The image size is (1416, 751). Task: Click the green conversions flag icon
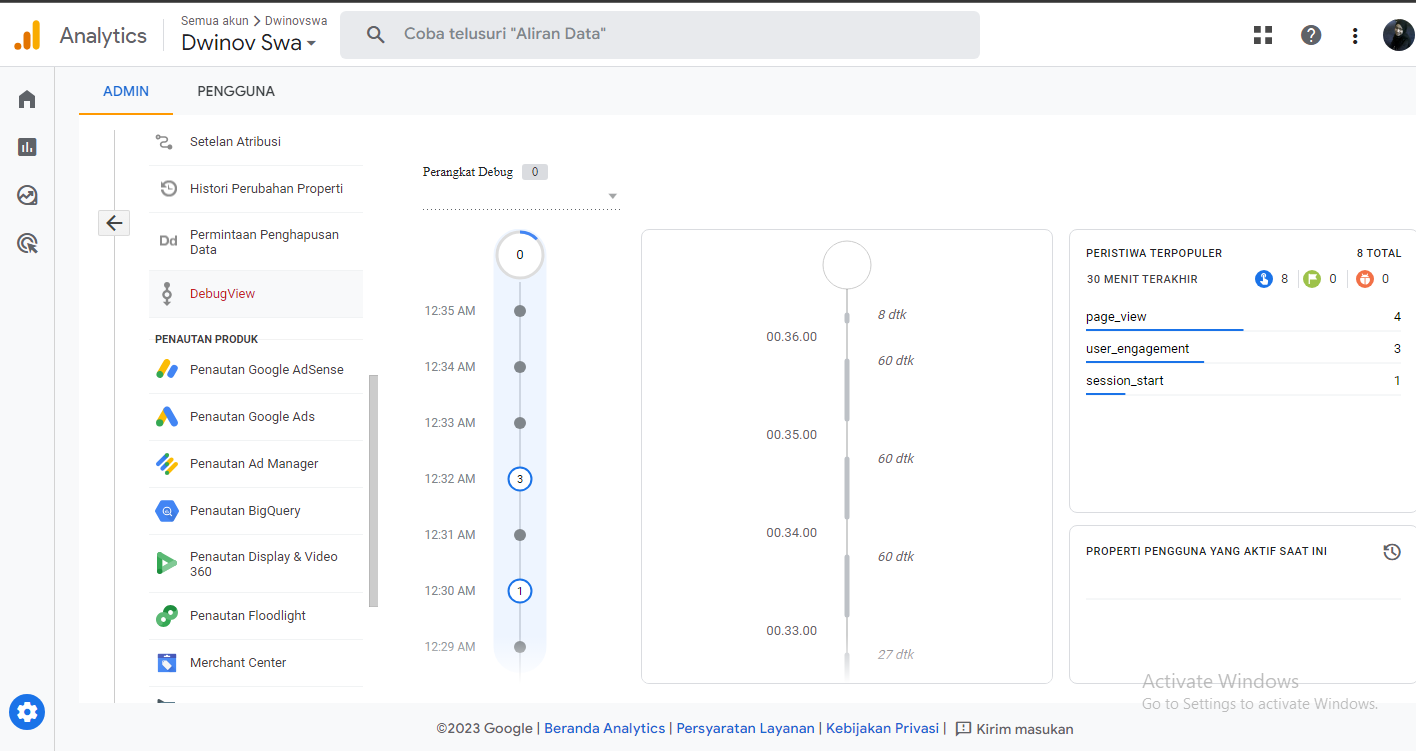(x=1314, y=279)
